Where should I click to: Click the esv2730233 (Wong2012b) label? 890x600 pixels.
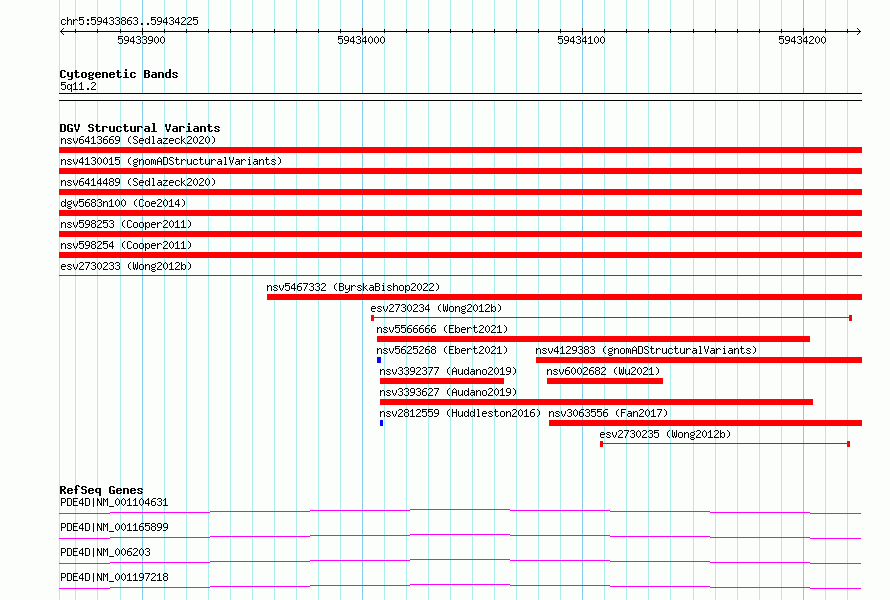tap(126, 266)
